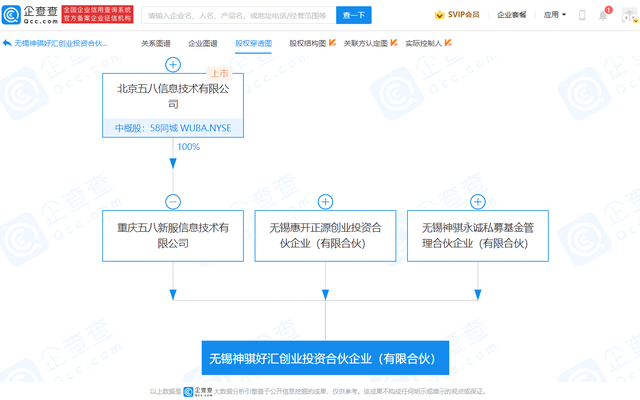Open the 中概股 58同城 WUBA.NYSE link

[173, 128]
